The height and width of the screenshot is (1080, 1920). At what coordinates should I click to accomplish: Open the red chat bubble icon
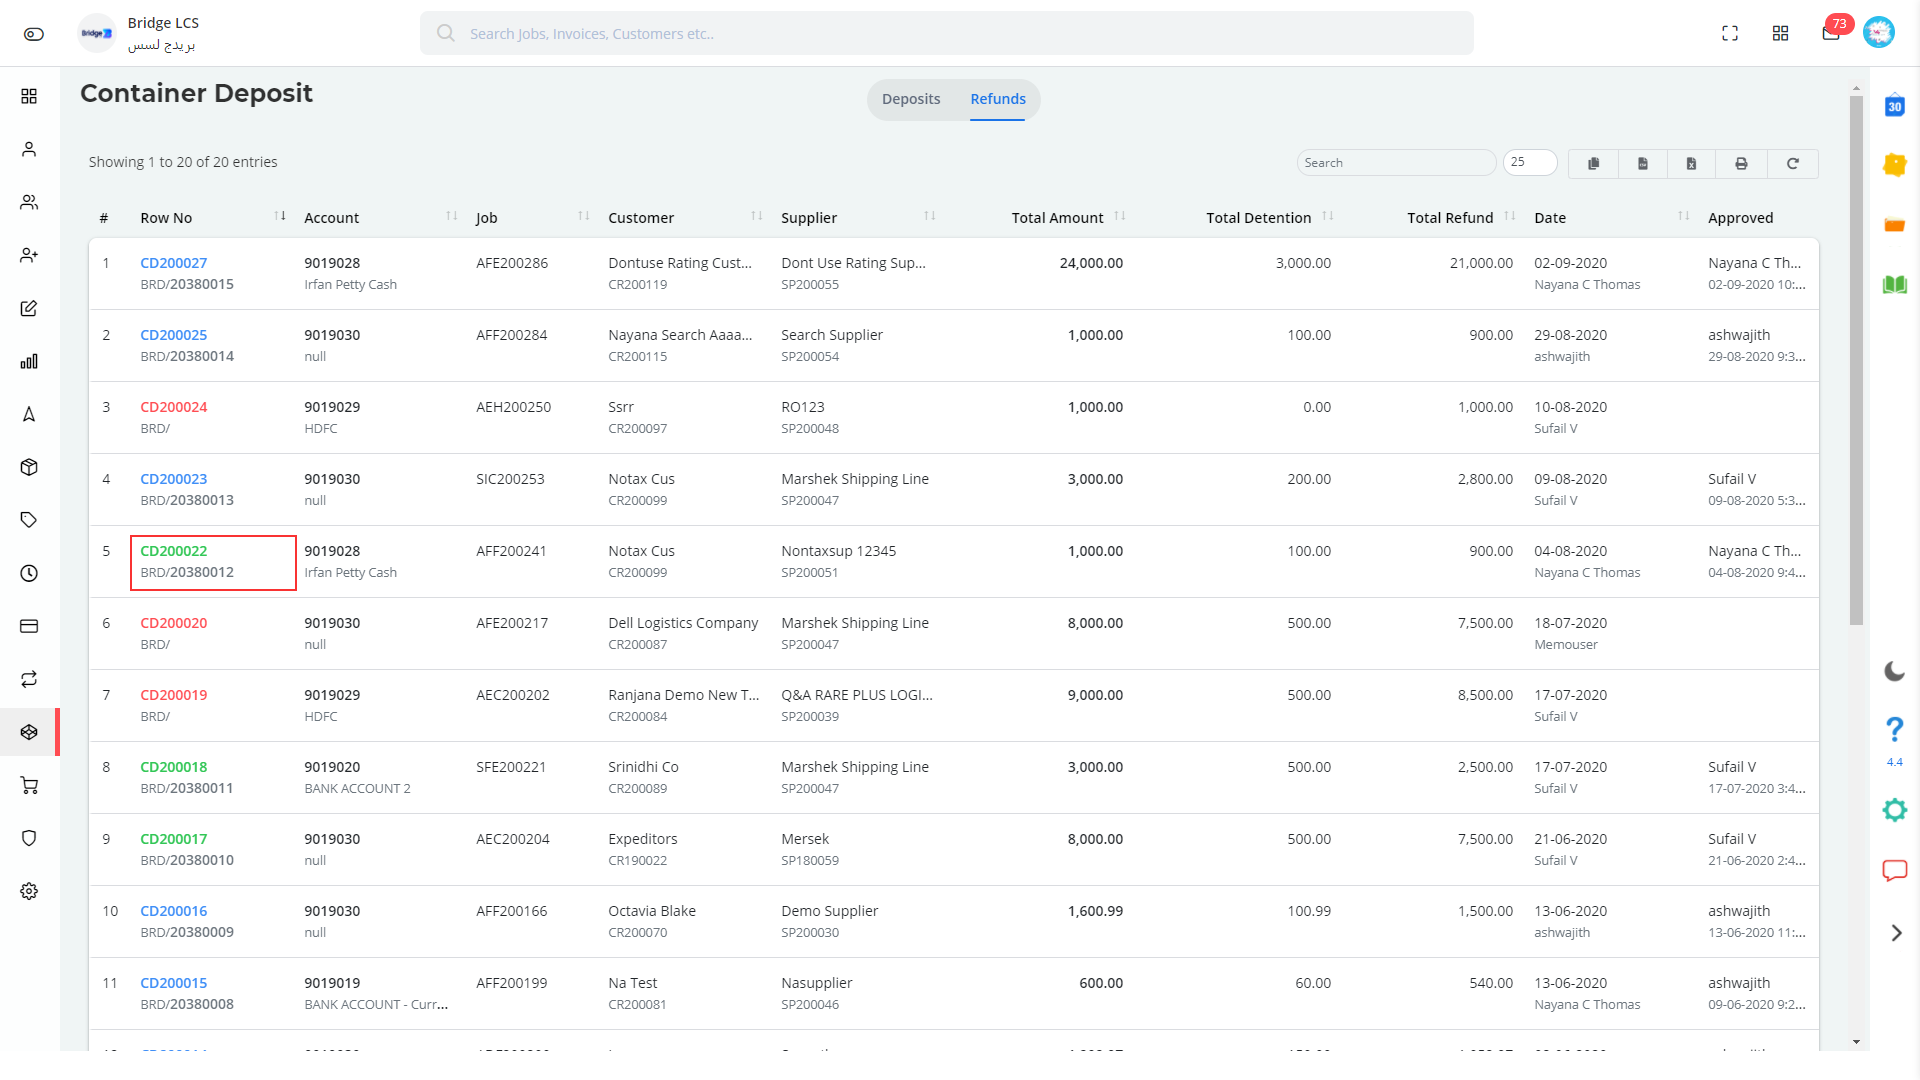[1895, 871]
